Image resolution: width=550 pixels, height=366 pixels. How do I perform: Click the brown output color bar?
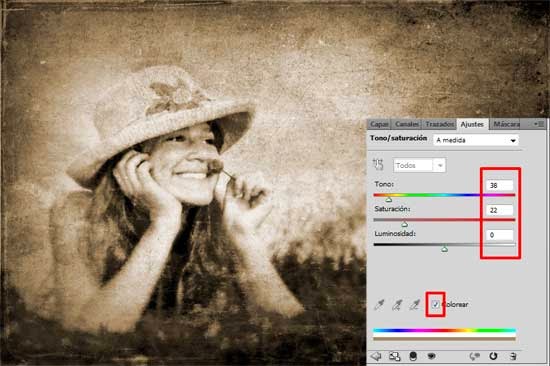click(x=444, y=339)
